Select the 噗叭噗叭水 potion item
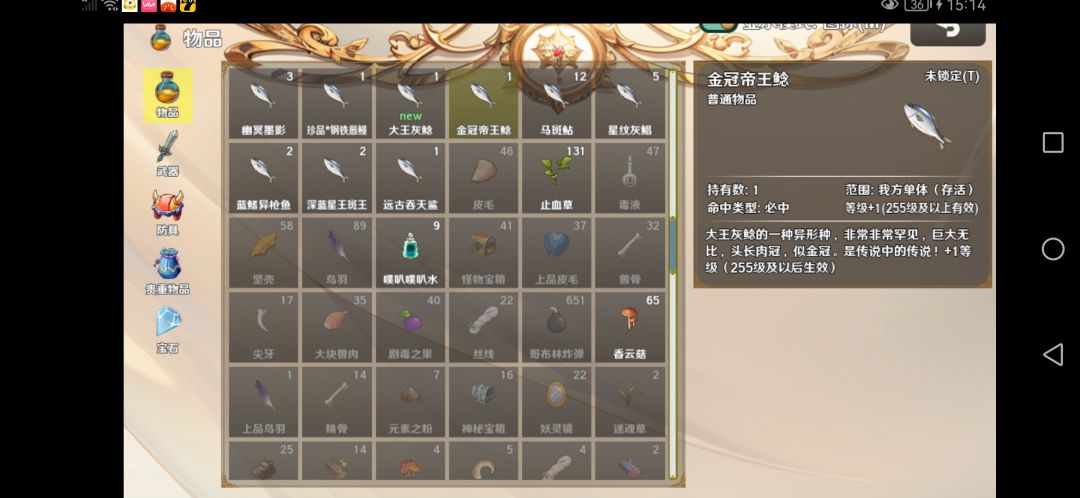This screenshot has height=498, width=1080. tap(410, 253)
